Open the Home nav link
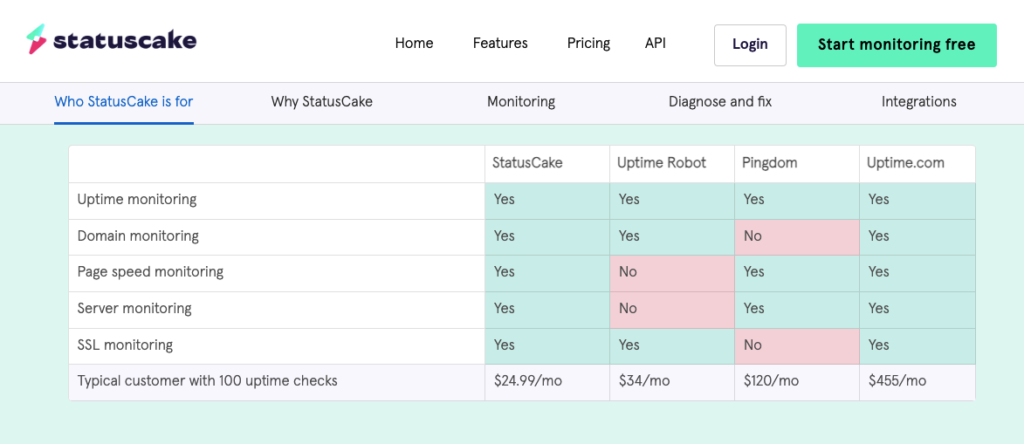The width and height of the screenshot is (1024, 444). tap(414, 44)
